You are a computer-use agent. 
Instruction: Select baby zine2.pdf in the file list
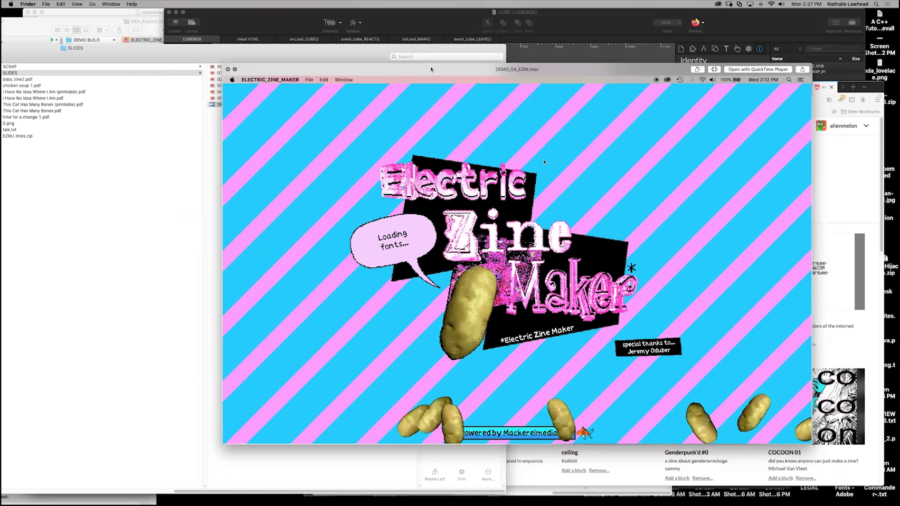pyautogui.click(x=17, y=79)
